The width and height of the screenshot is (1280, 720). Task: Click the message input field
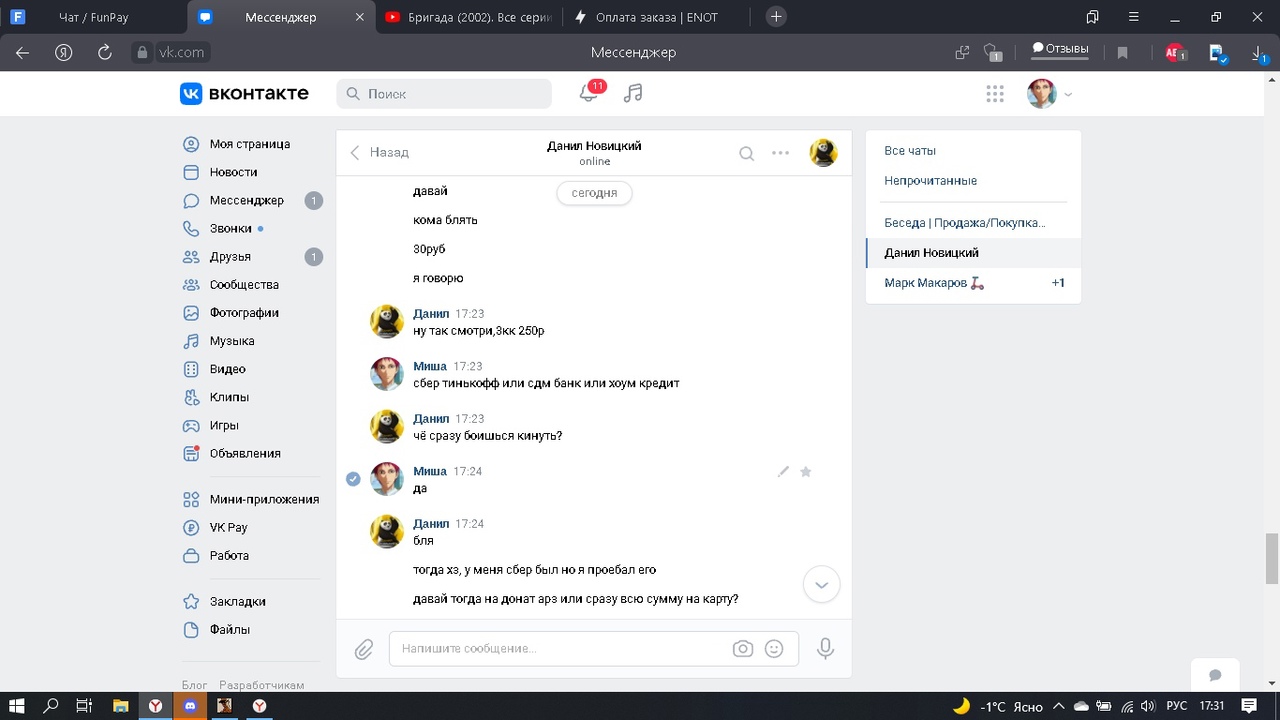point(560,649)
